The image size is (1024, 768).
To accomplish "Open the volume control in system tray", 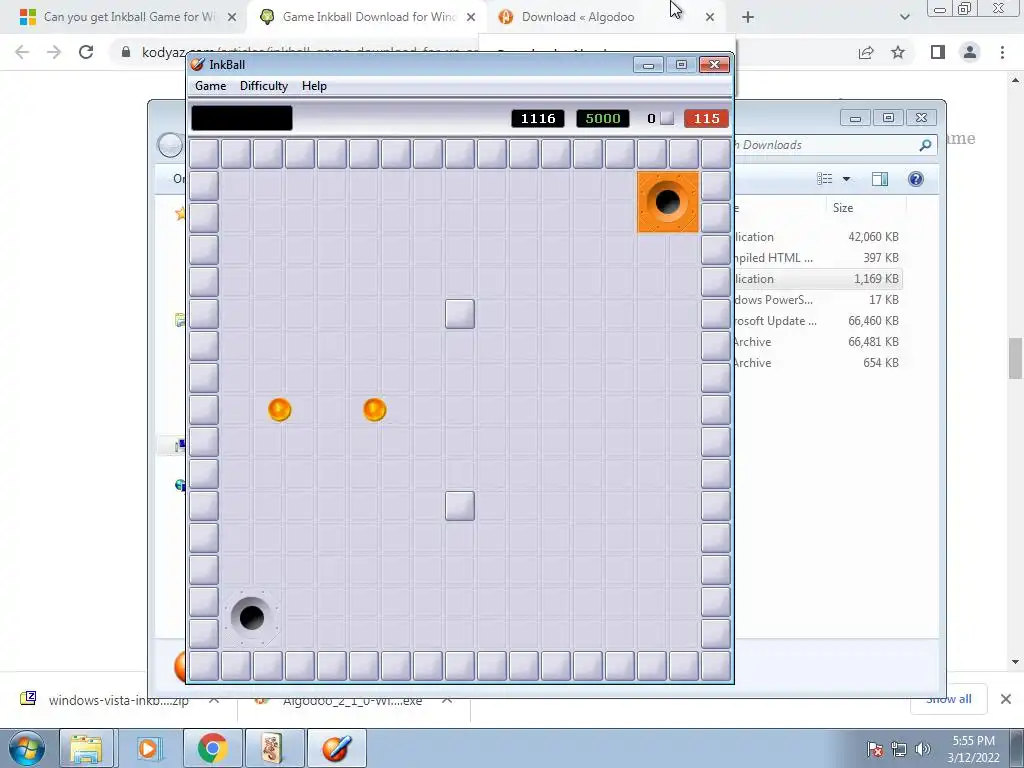I will coord(922,749).
